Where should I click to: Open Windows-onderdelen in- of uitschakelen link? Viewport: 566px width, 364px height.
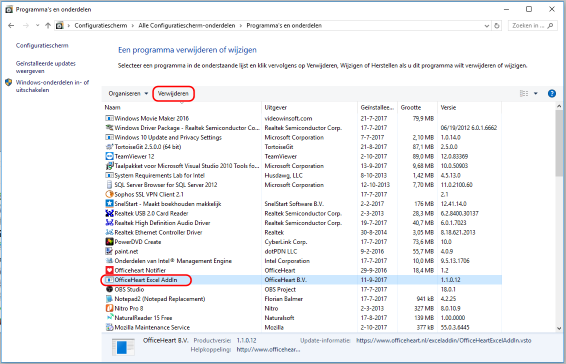(52, 86)
